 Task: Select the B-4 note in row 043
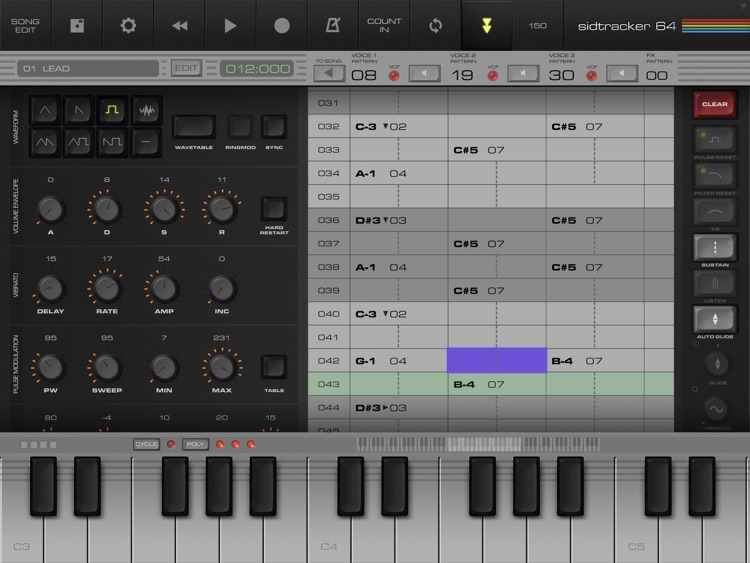coord(464,384)
